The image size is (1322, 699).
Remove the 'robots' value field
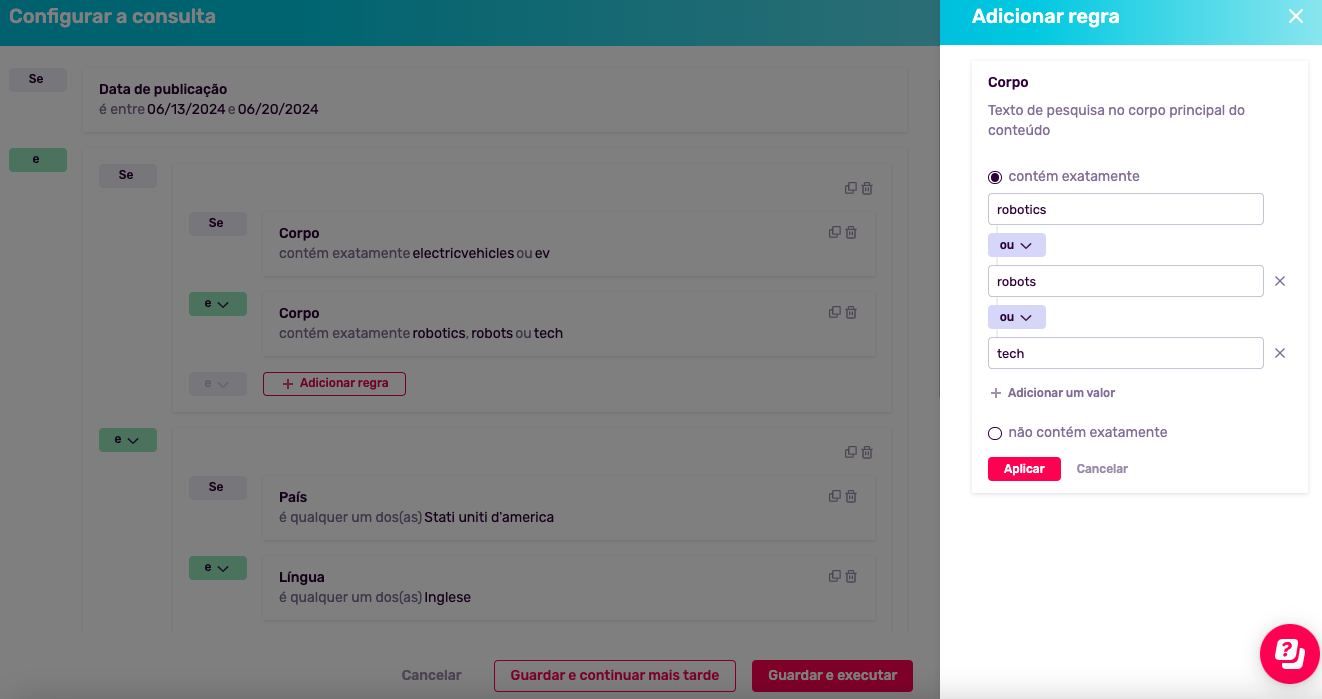click(x=1279, y=281)
